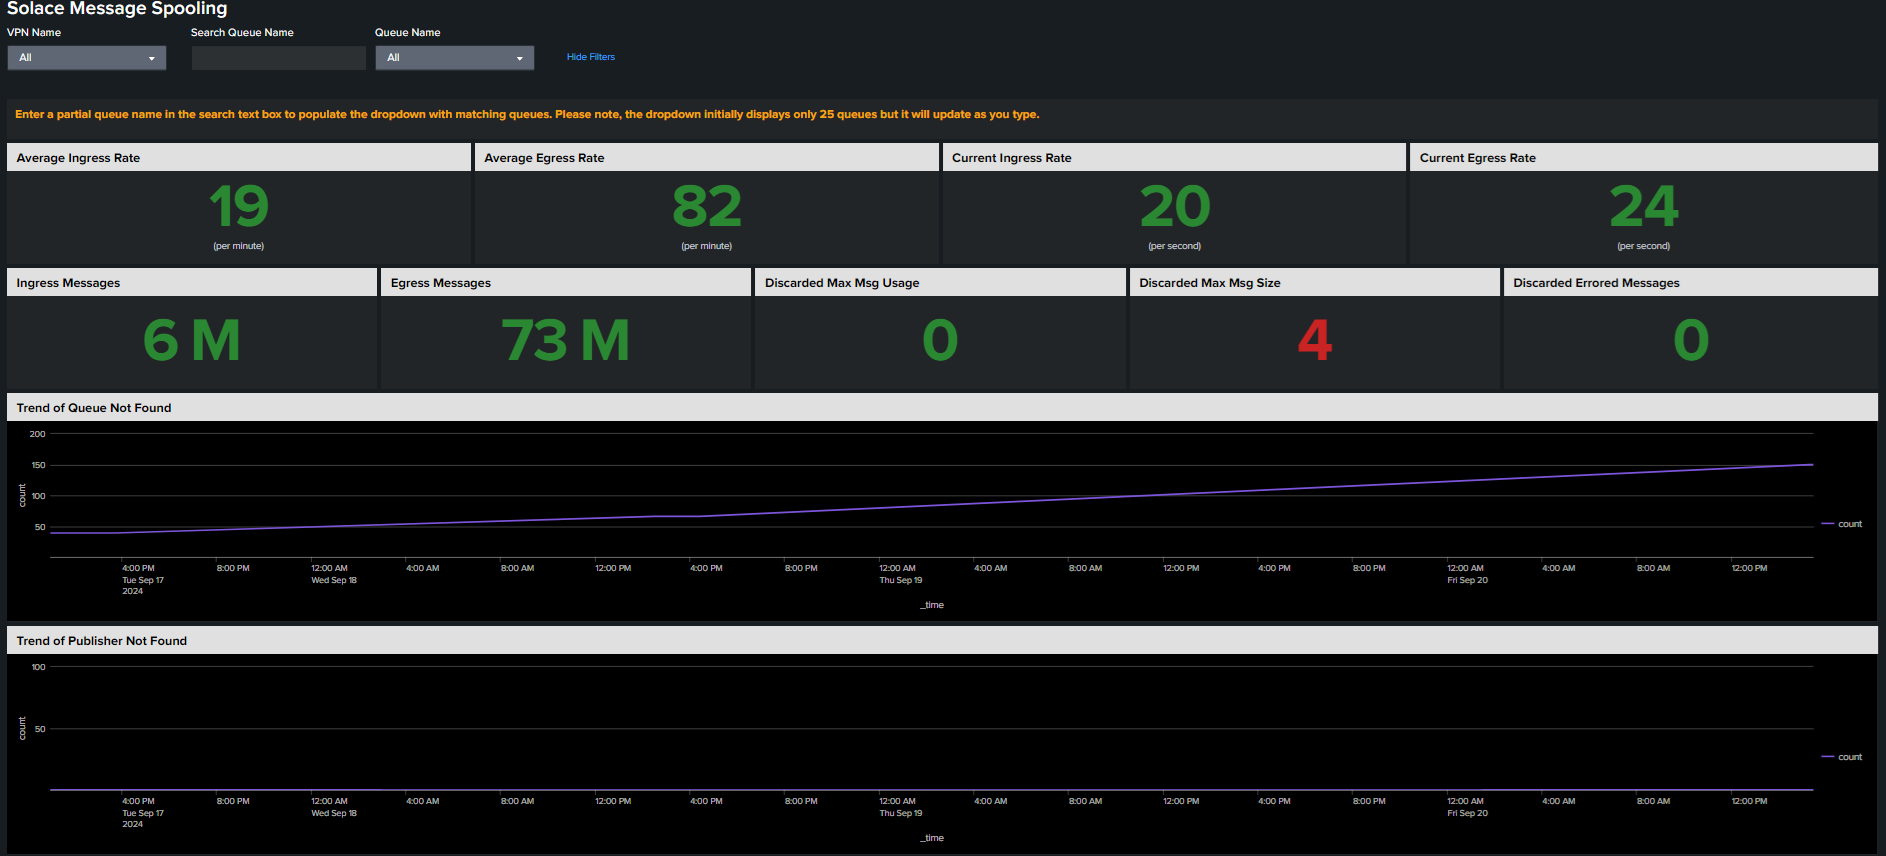Open the Queue Name dropdown
This screenshot has width=1886, height=856.
point(455,58)
